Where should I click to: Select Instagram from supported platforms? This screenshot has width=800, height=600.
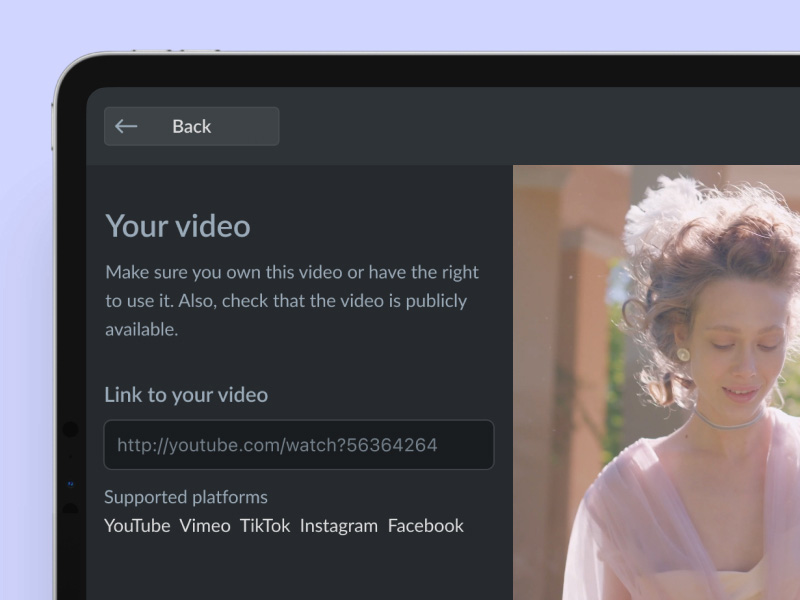[338, 526]
